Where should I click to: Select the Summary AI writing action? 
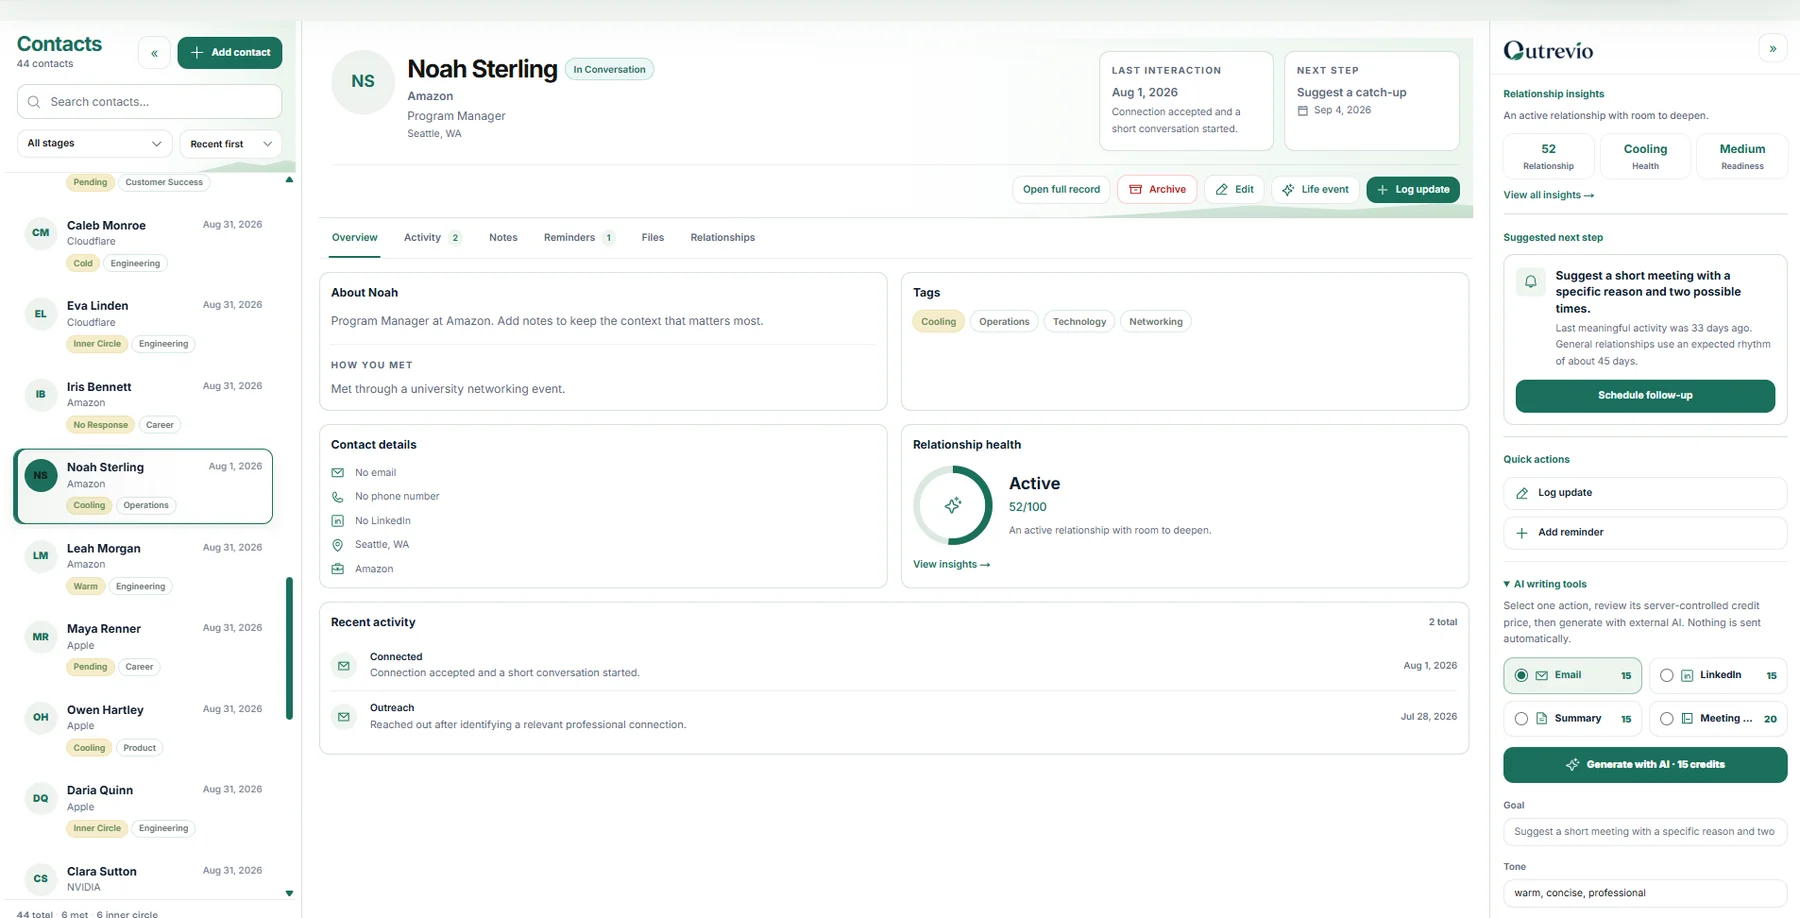point(1572,719)
